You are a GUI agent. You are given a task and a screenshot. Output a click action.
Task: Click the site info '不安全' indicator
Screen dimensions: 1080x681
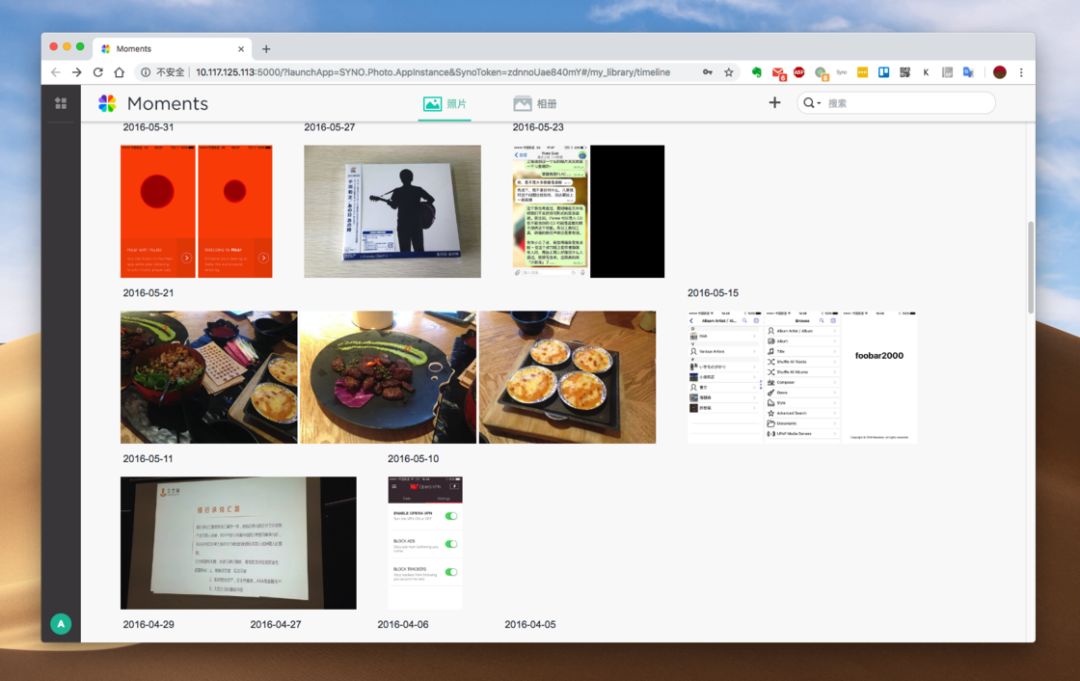pyautogui.click(x=163, y=72)
